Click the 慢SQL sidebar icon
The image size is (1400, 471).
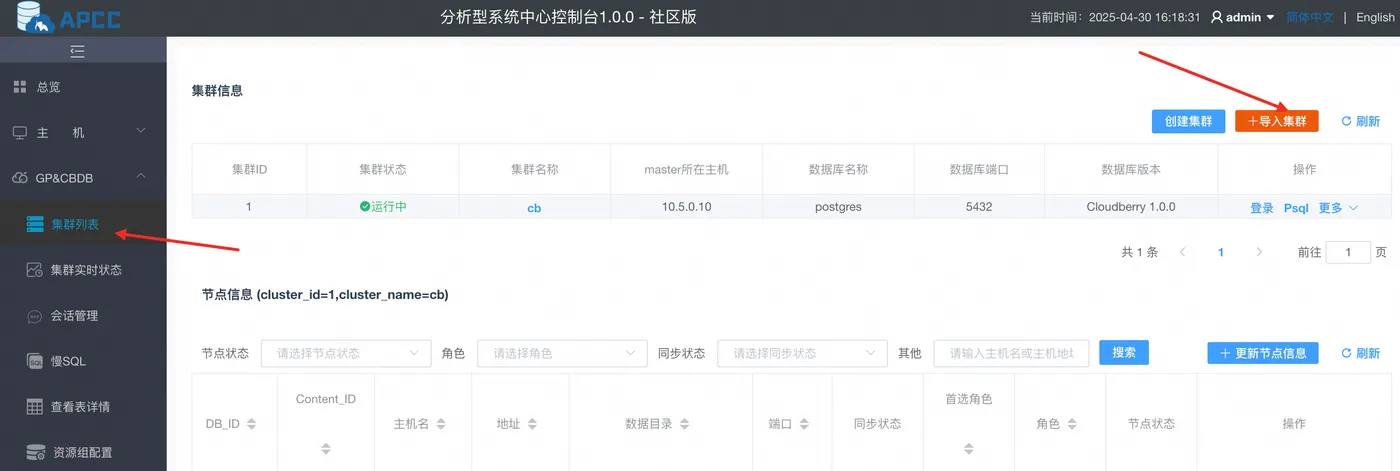pos(35,361)
